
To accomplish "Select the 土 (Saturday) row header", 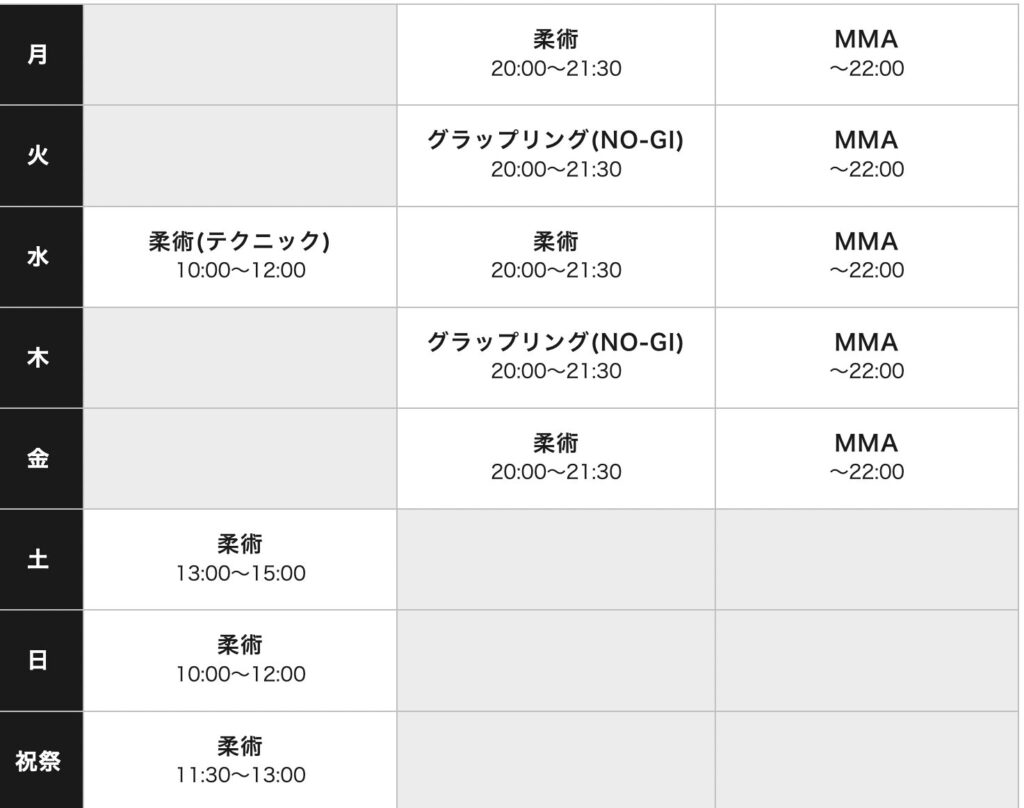I will click(x=38, y=559).
